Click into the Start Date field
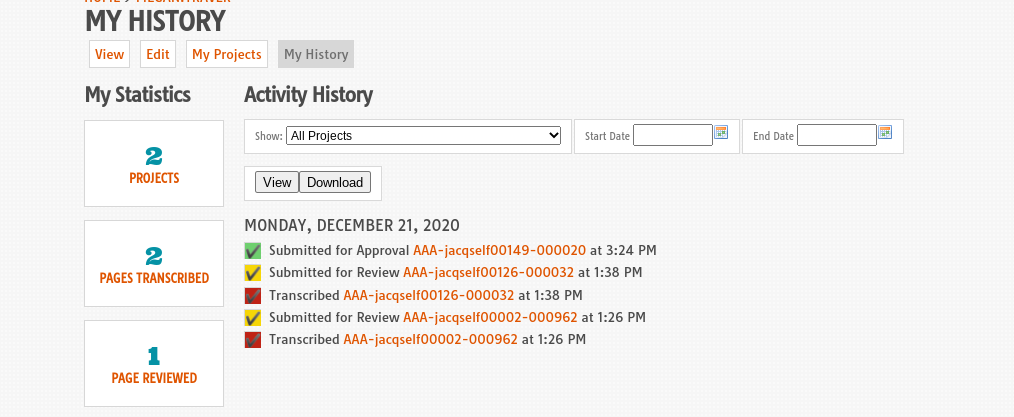 (672, 135)
